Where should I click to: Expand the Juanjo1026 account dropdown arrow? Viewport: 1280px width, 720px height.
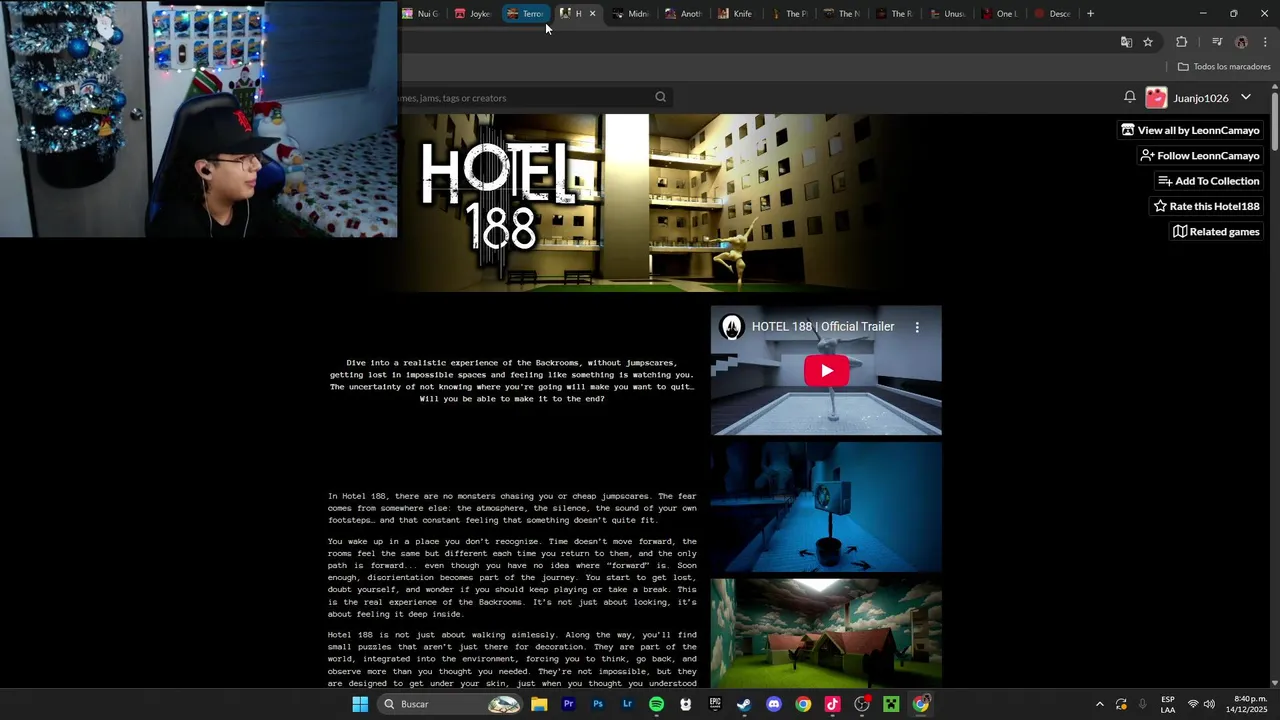(x=1246, y=97)
